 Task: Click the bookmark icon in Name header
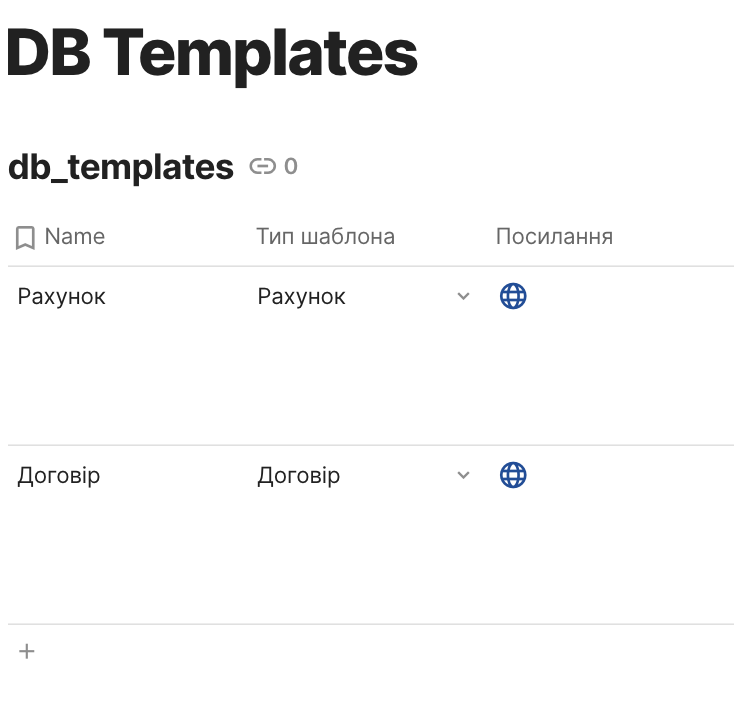click(x=26, y=237)
